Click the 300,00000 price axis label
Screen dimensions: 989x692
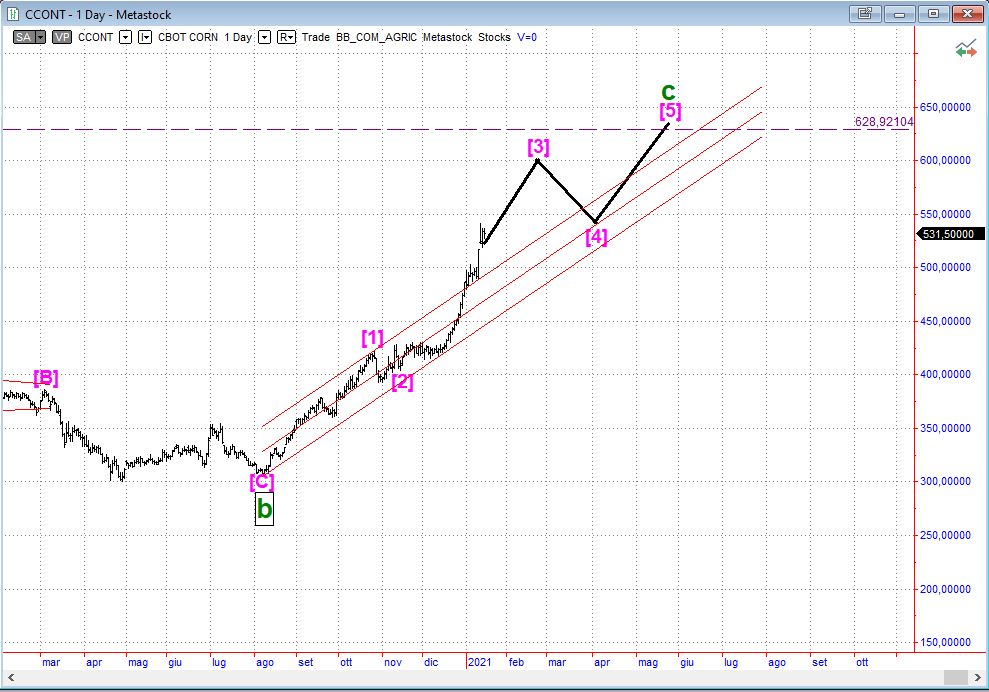coord(944,481)
